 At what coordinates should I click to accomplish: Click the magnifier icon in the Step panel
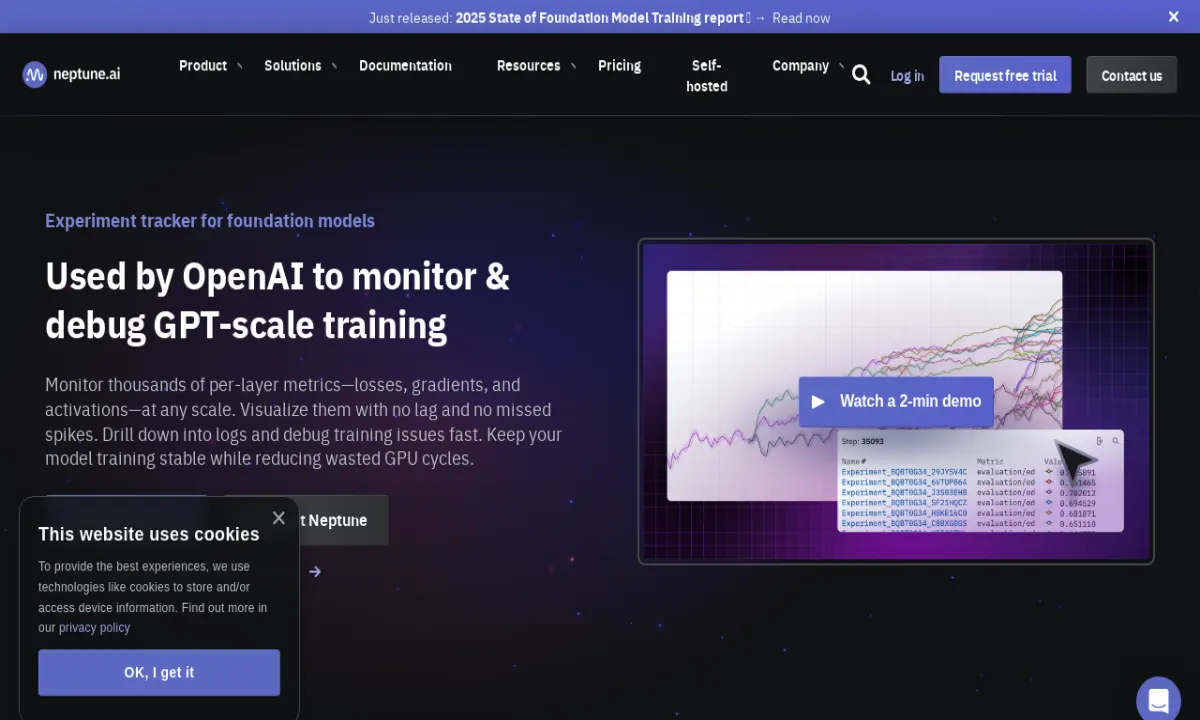click(x=1115, y=441)
